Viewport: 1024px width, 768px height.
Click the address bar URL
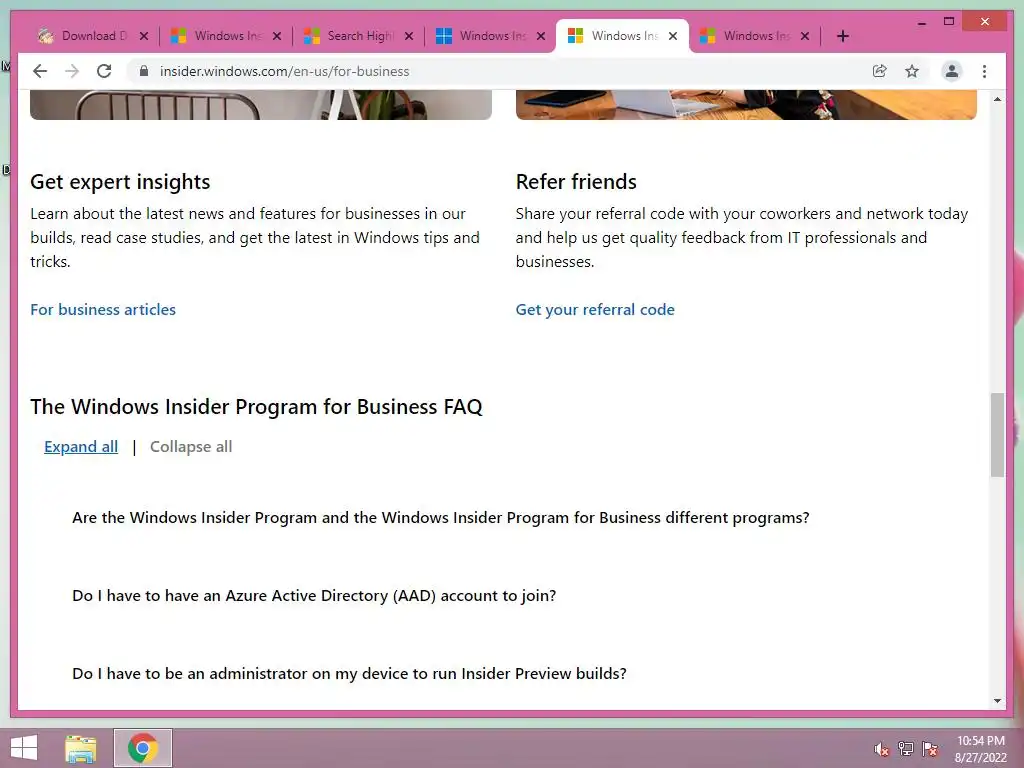285,71
